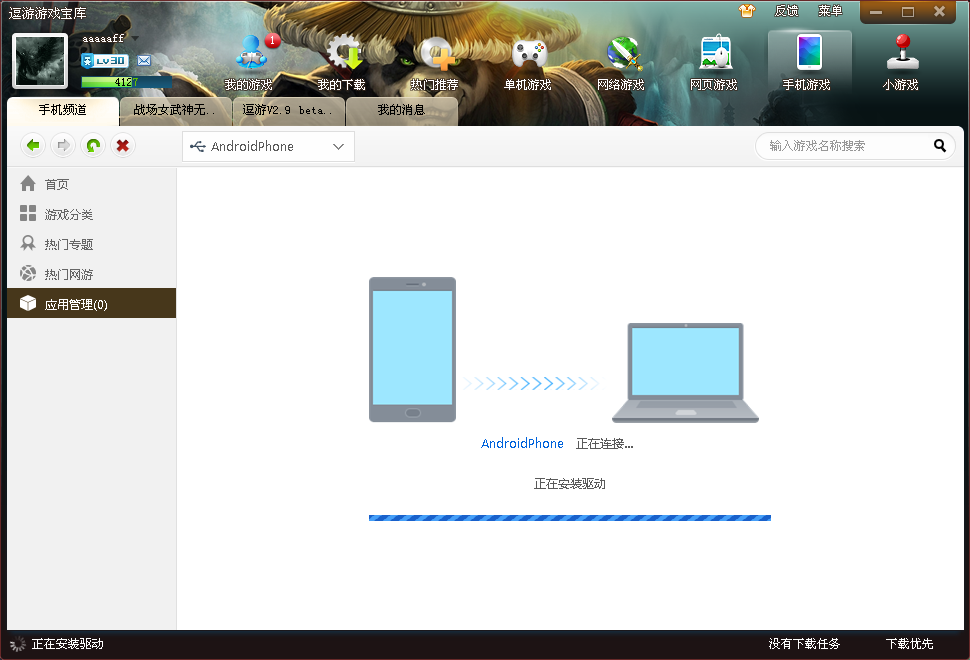Screen dimensions: 970x660
Task: Switch to the 逗游V2.9 beta.. tab
Action: tap(289, 110)
